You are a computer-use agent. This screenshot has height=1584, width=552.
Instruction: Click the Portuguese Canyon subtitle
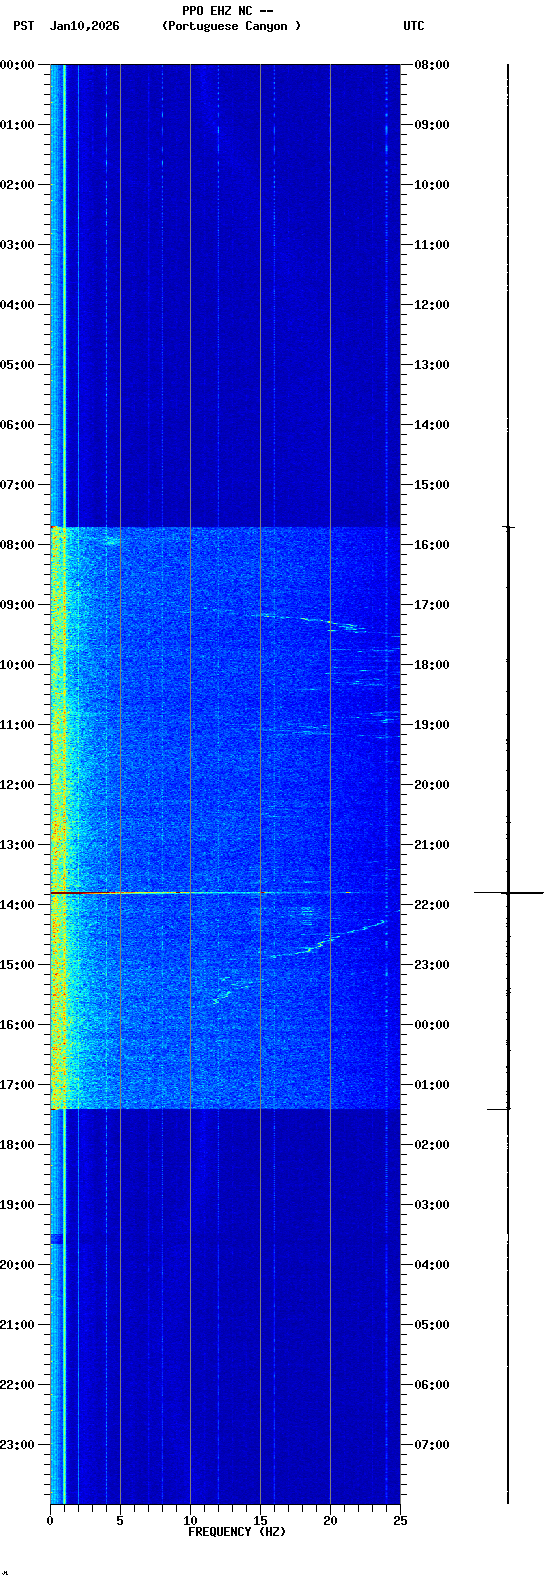(231, 26)
